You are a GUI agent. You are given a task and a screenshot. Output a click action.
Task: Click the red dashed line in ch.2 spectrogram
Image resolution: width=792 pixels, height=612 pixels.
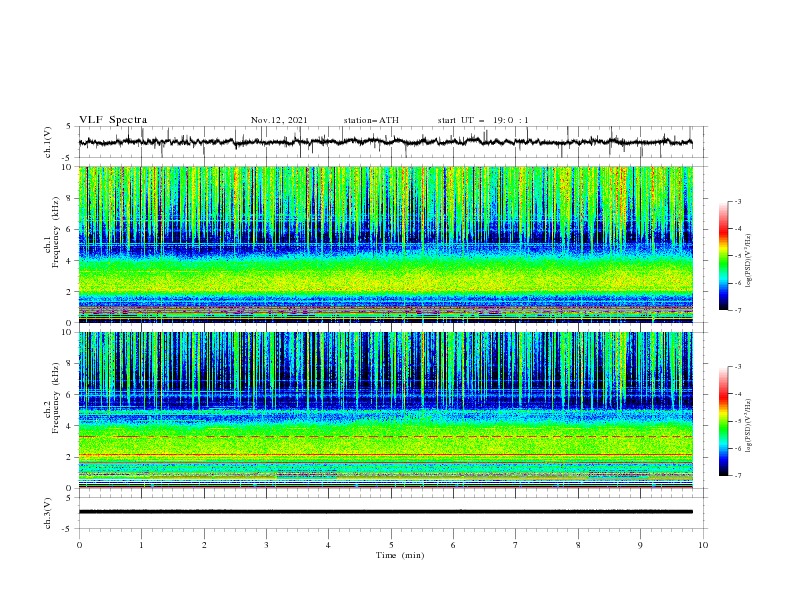(385, 436)
